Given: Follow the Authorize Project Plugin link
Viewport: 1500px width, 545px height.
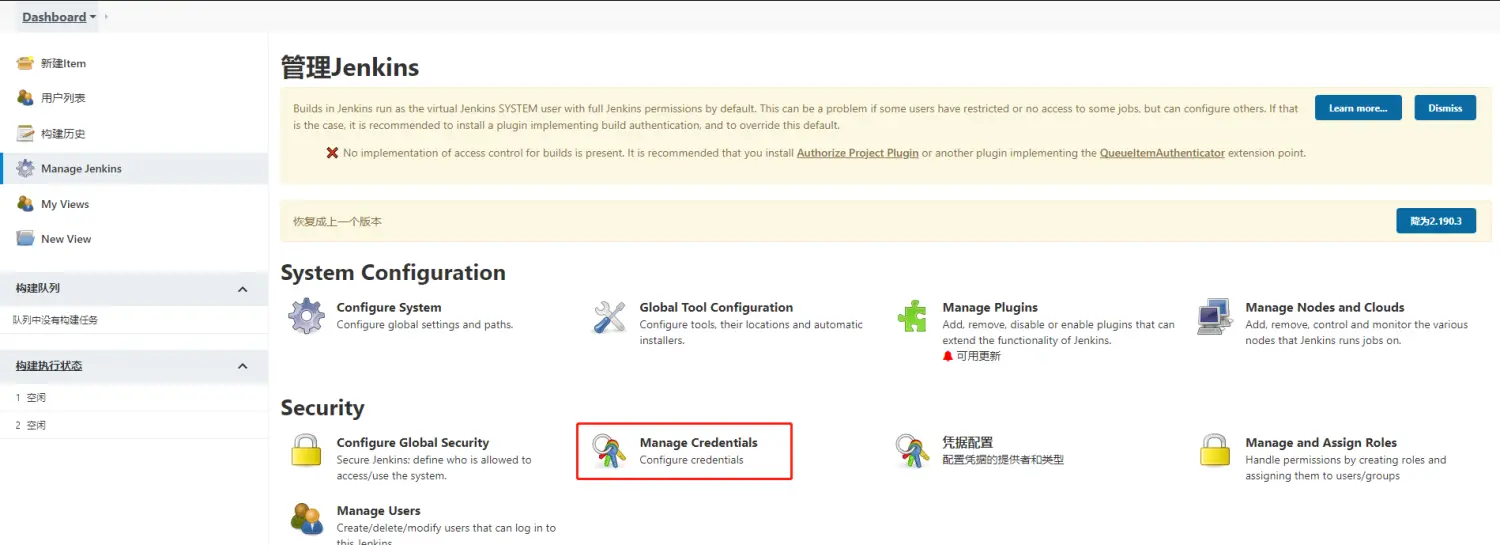Looking at the screenshot, I should tap(857, 153).
